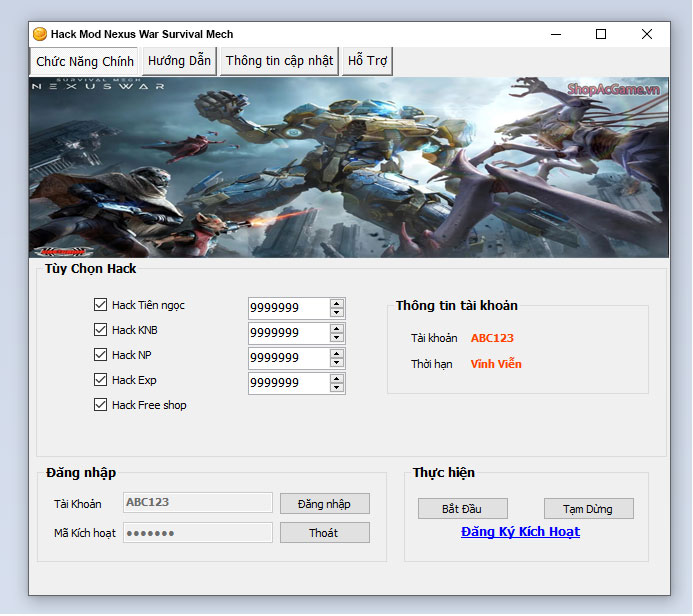Open the Hướng Dẫn tab
The image size is (693, 616).
[x=179, y=61]
